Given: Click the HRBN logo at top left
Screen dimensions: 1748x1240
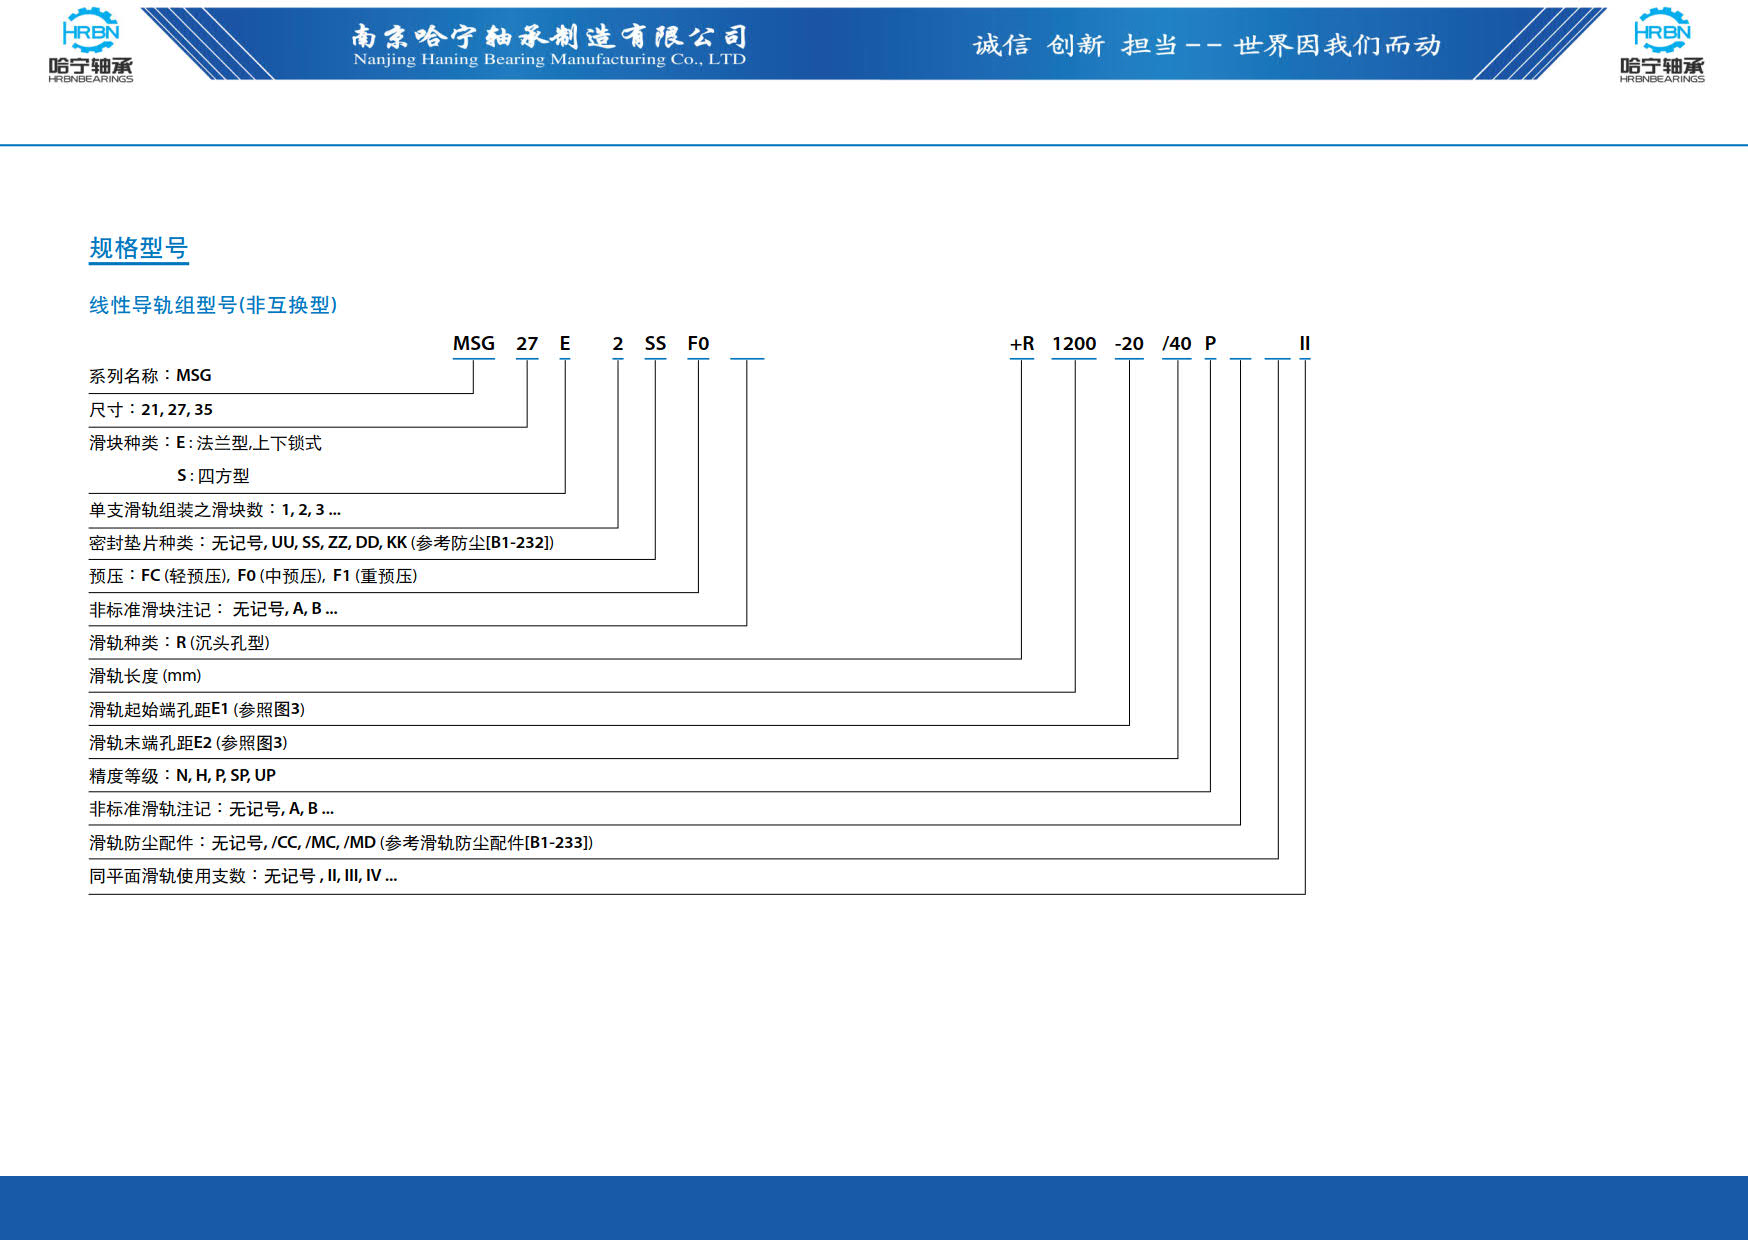Looking at the screenshot, I should pyautogui.click(x=90, y=45).
